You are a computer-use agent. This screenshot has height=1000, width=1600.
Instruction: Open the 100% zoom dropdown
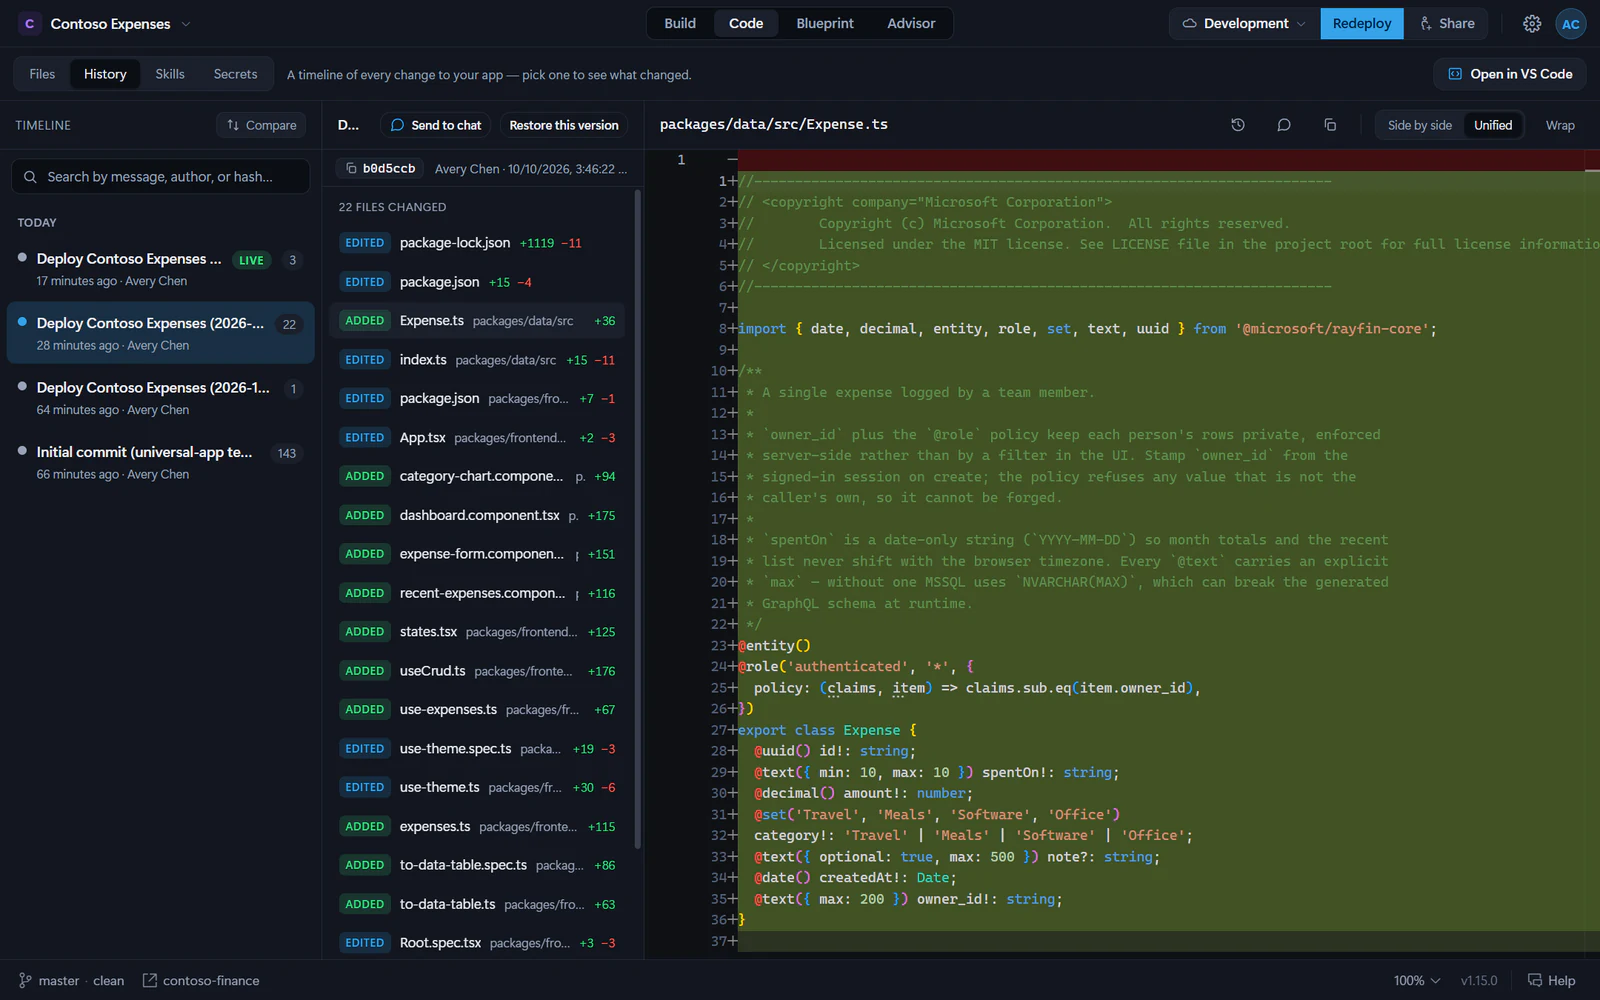[1417, 980]
